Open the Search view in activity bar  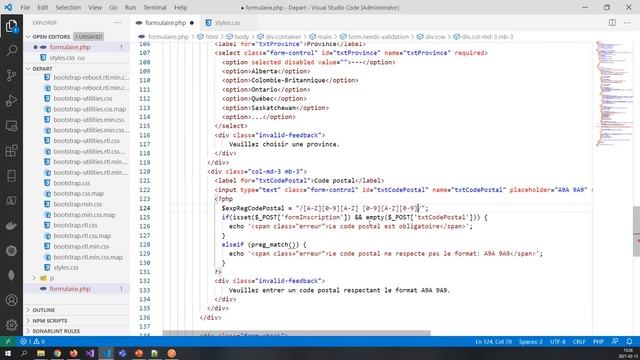(11, 50)
